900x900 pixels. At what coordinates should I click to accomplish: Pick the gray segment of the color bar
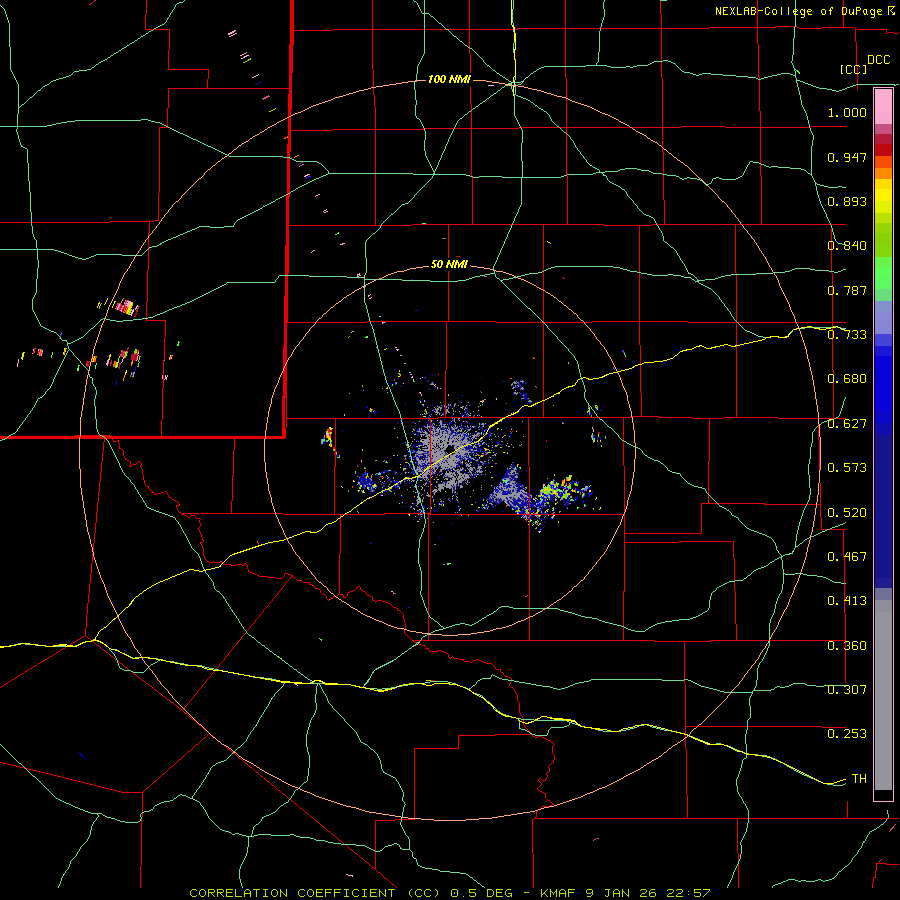click(883, 695)
